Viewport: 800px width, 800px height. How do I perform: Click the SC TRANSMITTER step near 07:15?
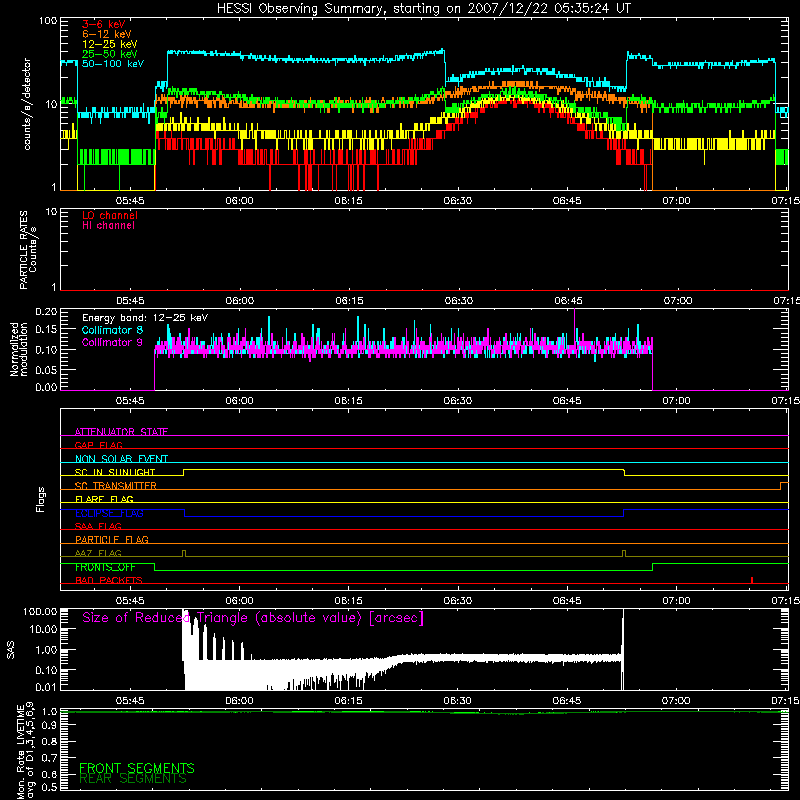coord(783,486)
